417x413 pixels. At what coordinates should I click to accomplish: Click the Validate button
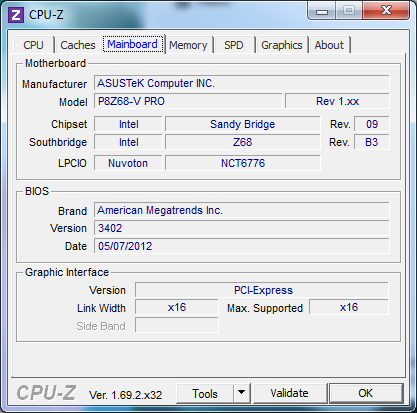[x=289, y=394]
